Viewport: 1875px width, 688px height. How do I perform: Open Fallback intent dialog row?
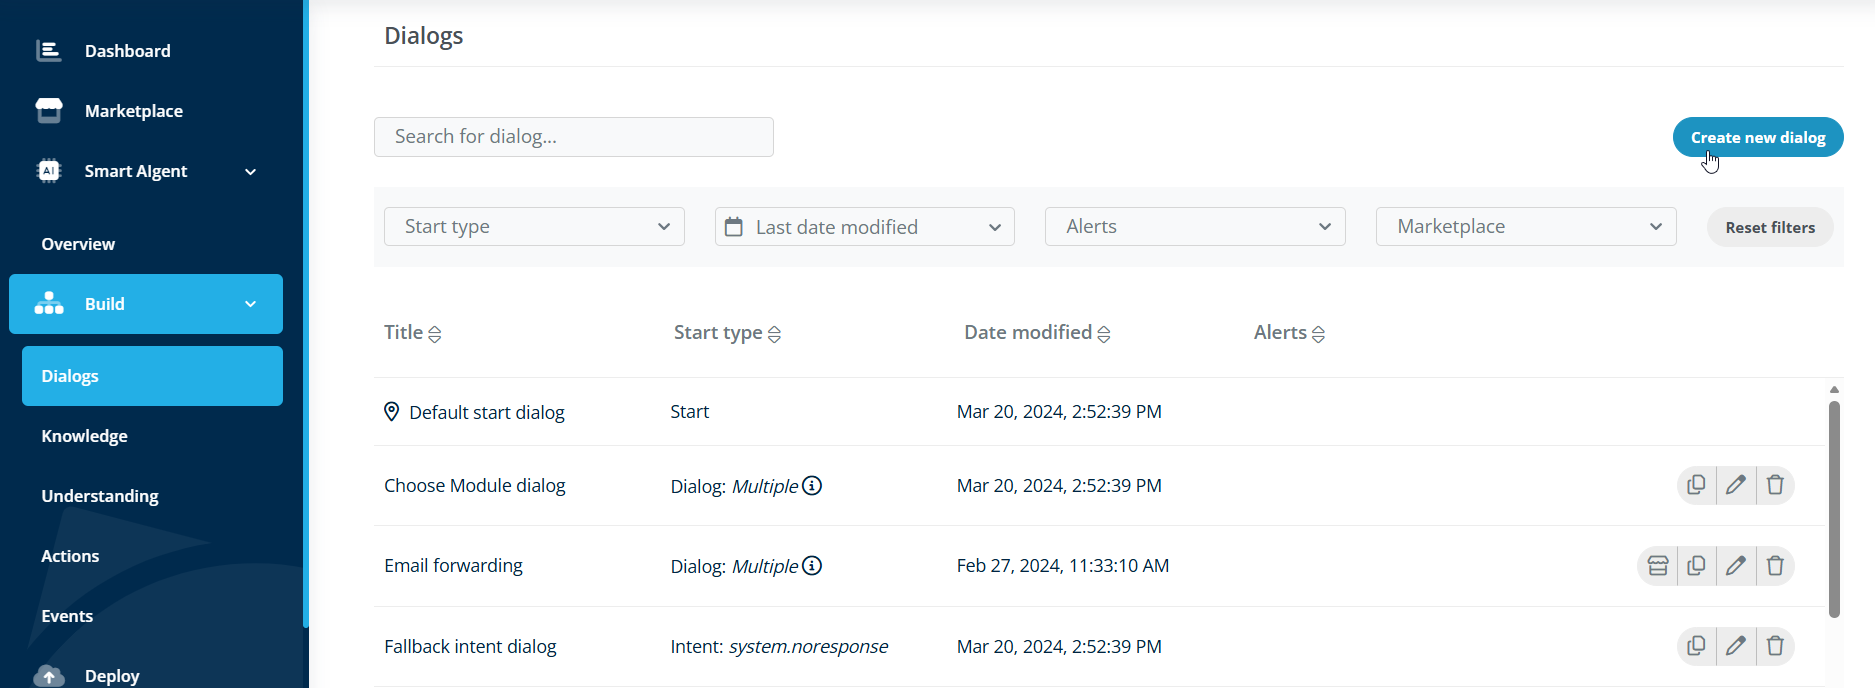(1098, 646)
